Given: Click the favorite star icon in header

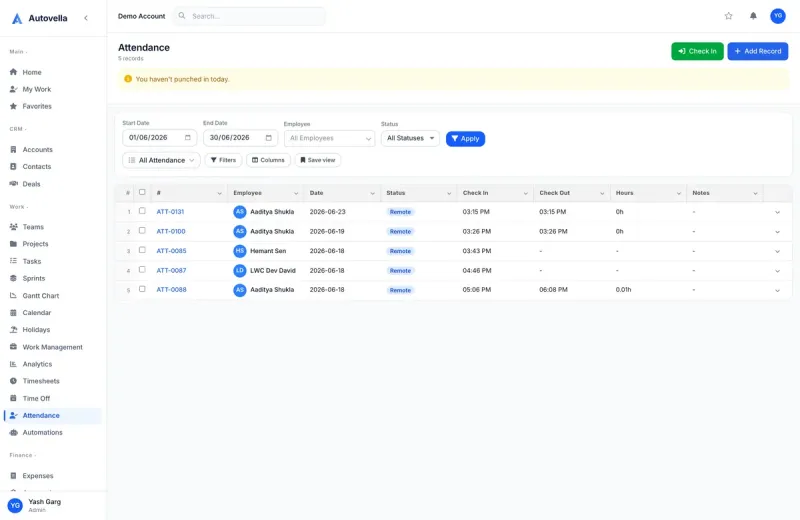Looking at the screenshot, I should (729, 16).
